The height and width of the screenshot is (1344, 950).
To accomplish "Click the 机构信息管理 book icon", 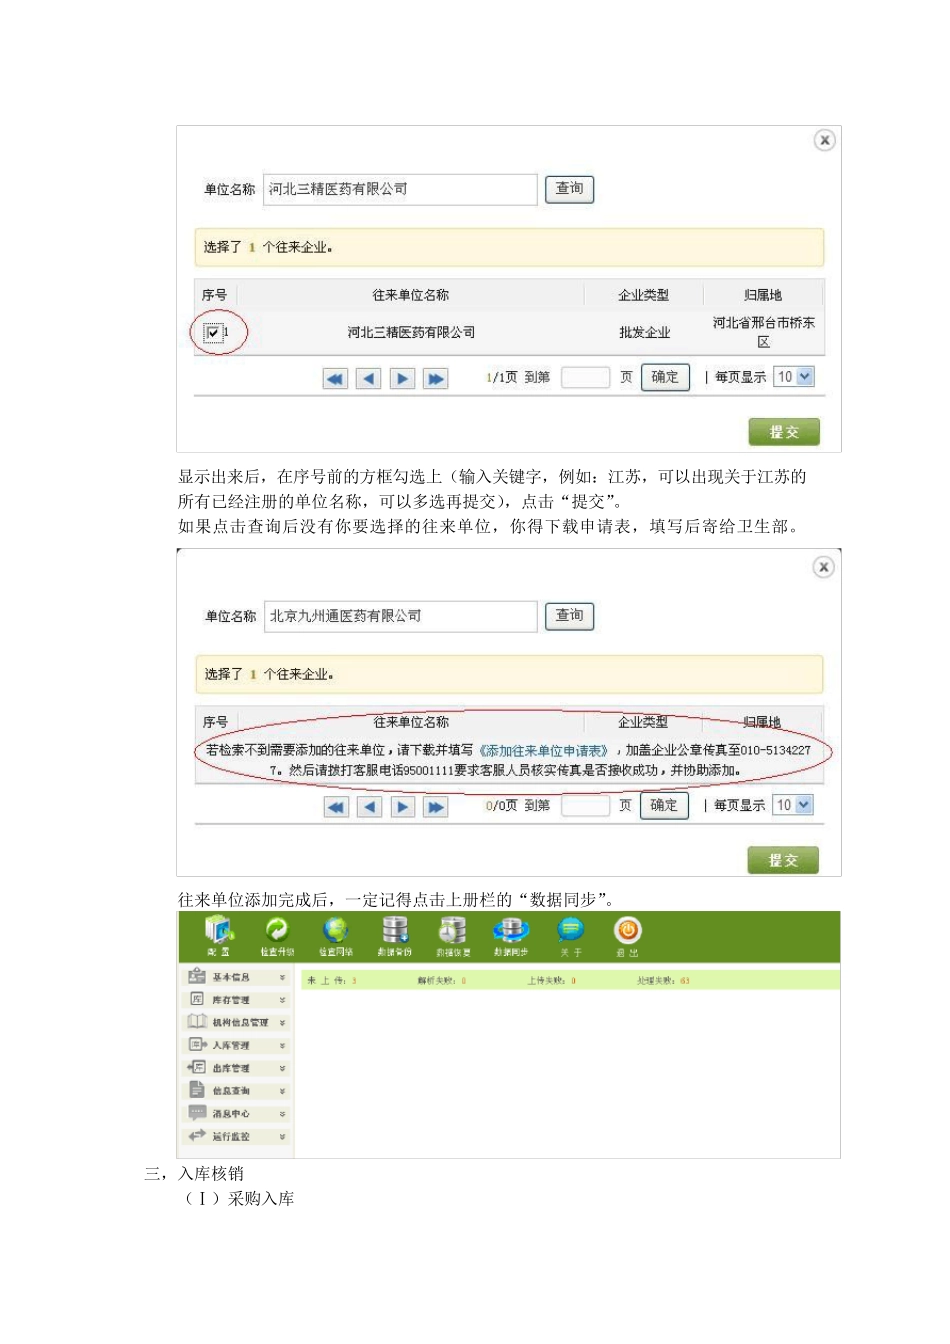I will point(197,1021).
